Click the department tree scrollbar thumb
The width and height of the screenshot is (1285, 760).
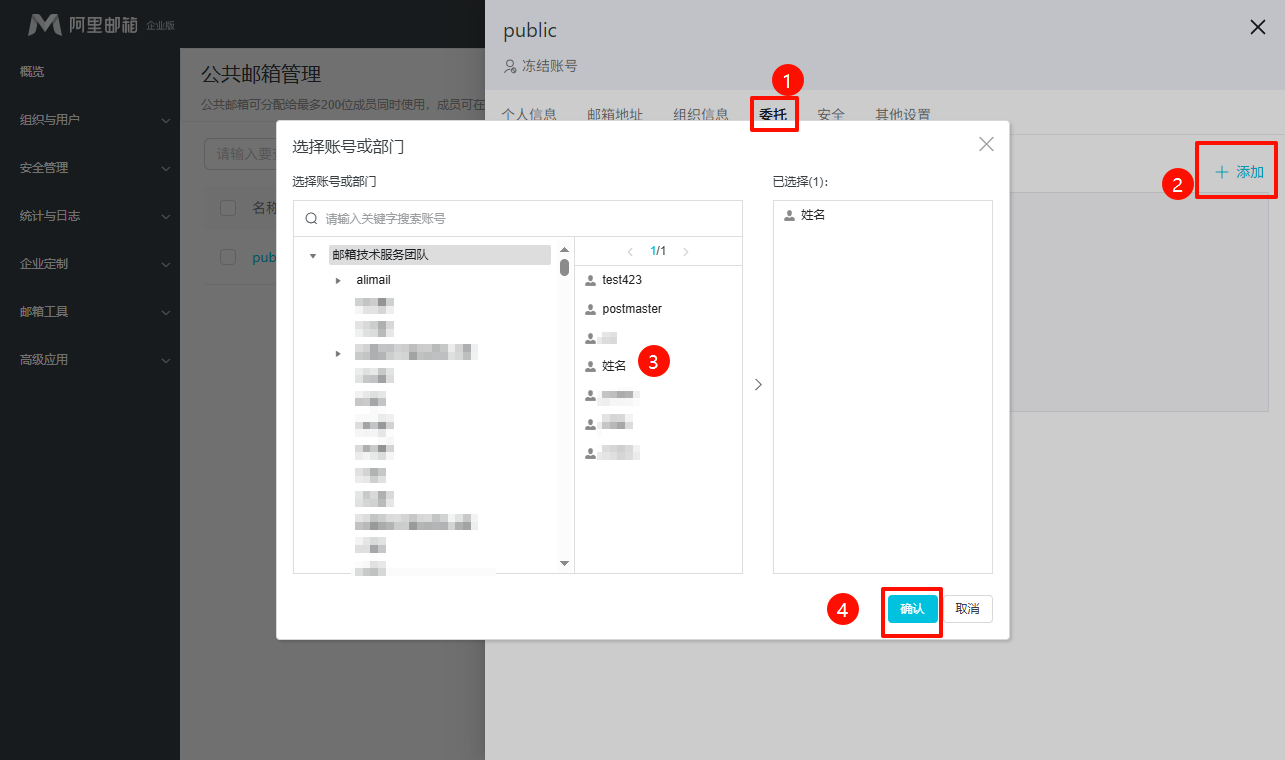click(x=564, y=267)
